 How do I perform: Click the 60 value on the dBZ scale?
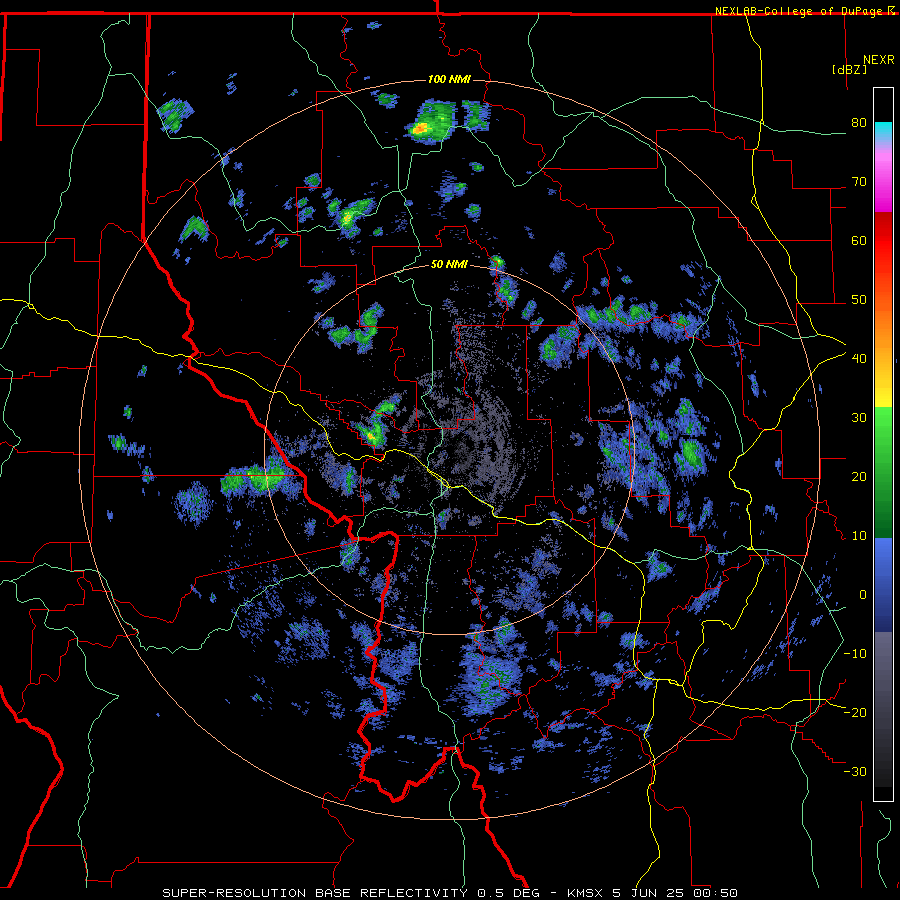pos(859,240)
